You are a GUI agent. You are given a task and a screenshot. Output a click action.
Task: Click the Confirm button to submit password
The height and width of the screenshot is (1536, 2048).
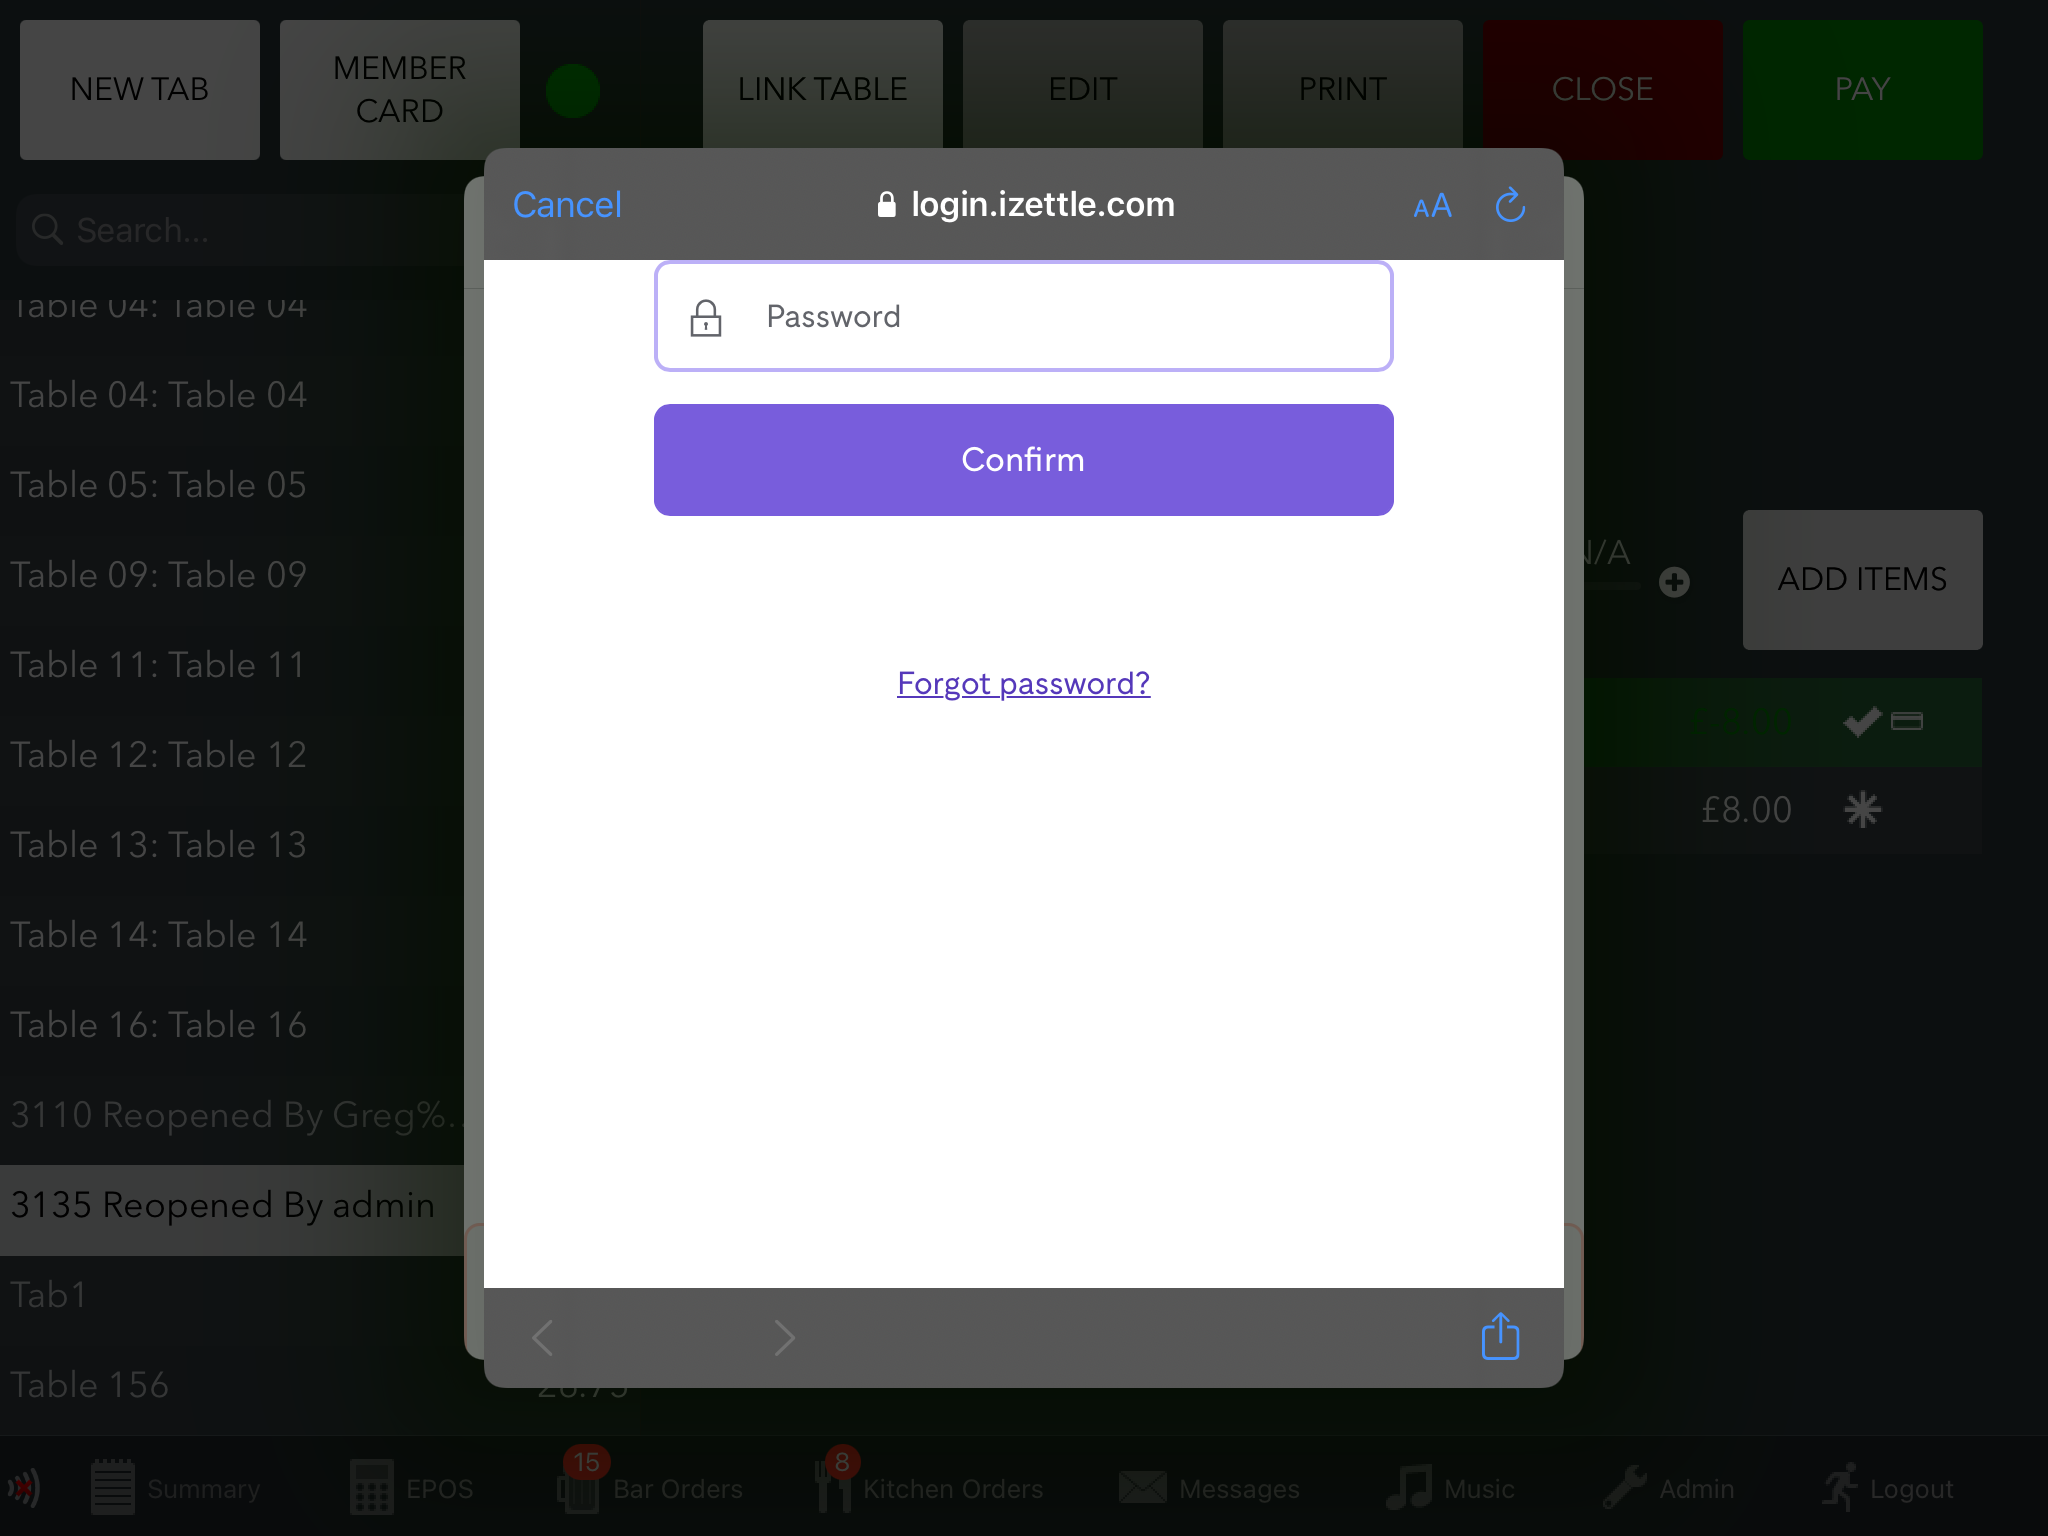pyautogui.click(x=1024, y=460)
